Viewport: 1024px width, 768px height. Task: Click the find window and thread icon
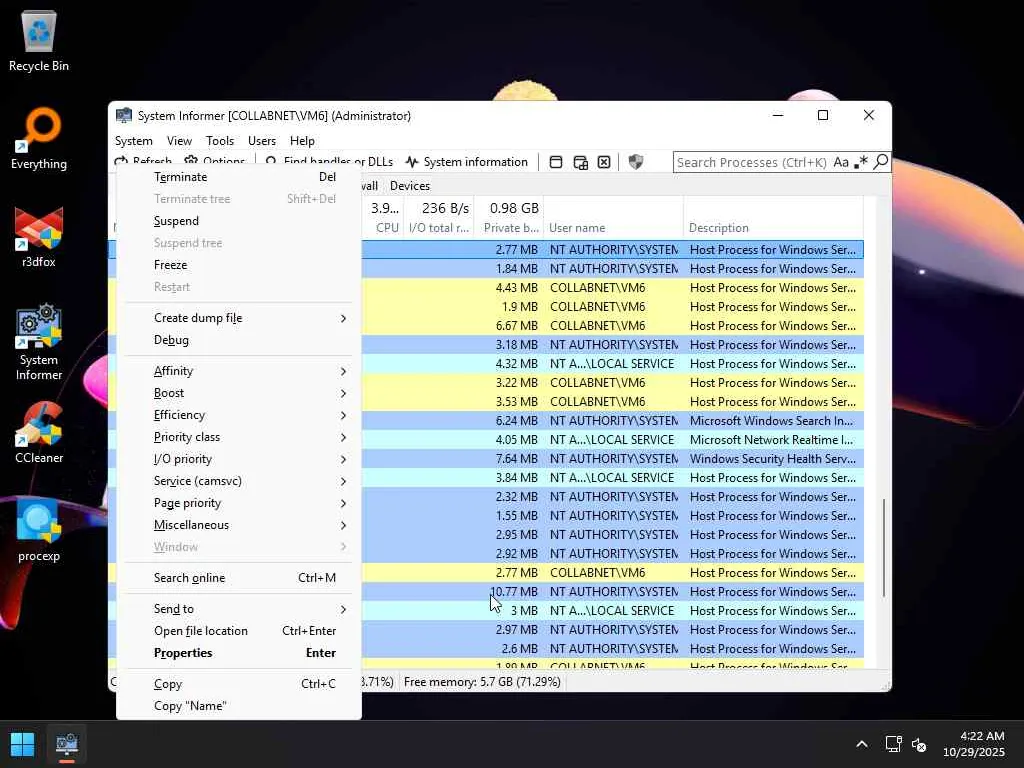[580, 162]
